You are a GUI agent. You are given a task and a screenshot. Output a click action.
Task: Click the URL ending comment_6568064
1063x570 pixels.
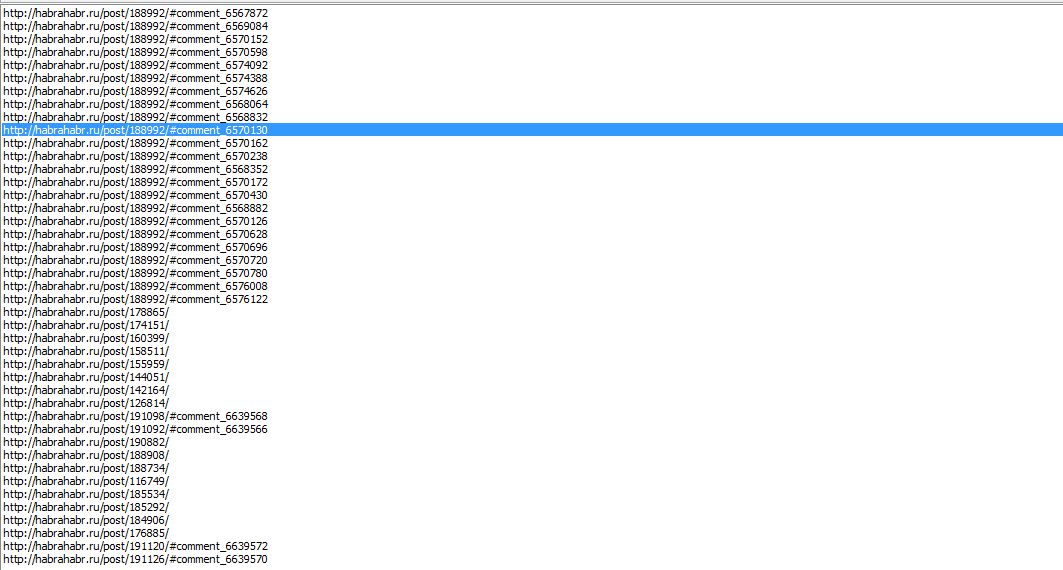136,104
